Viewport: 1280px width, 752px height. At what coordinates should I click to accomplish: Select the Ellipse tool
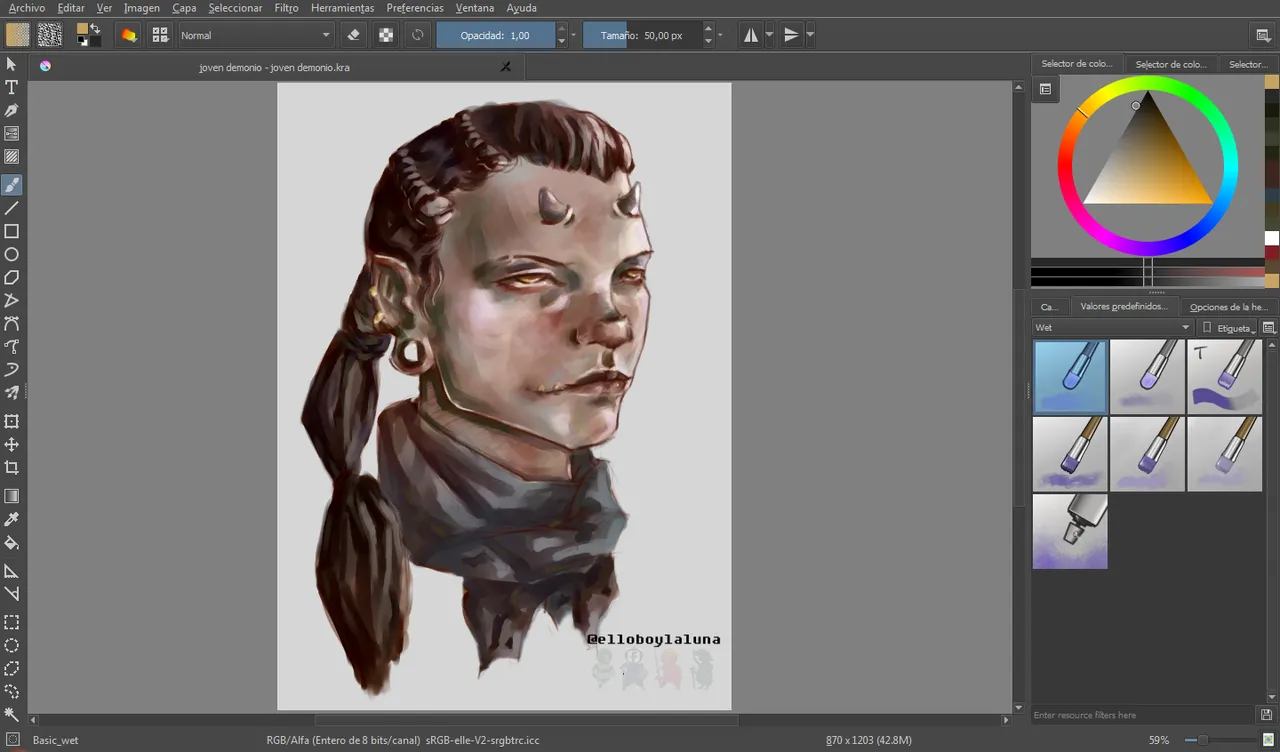point(12,254)
